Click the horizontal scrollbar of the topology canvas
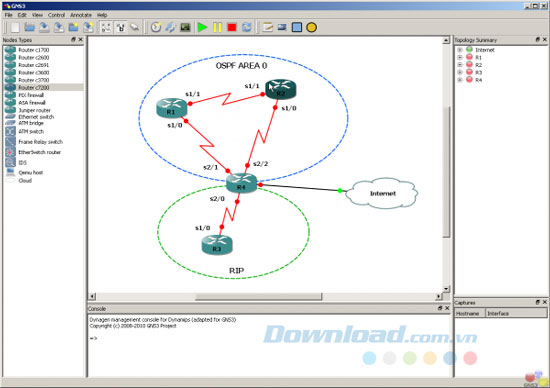Screen dimensions: 550x388 tap(258, 297)
